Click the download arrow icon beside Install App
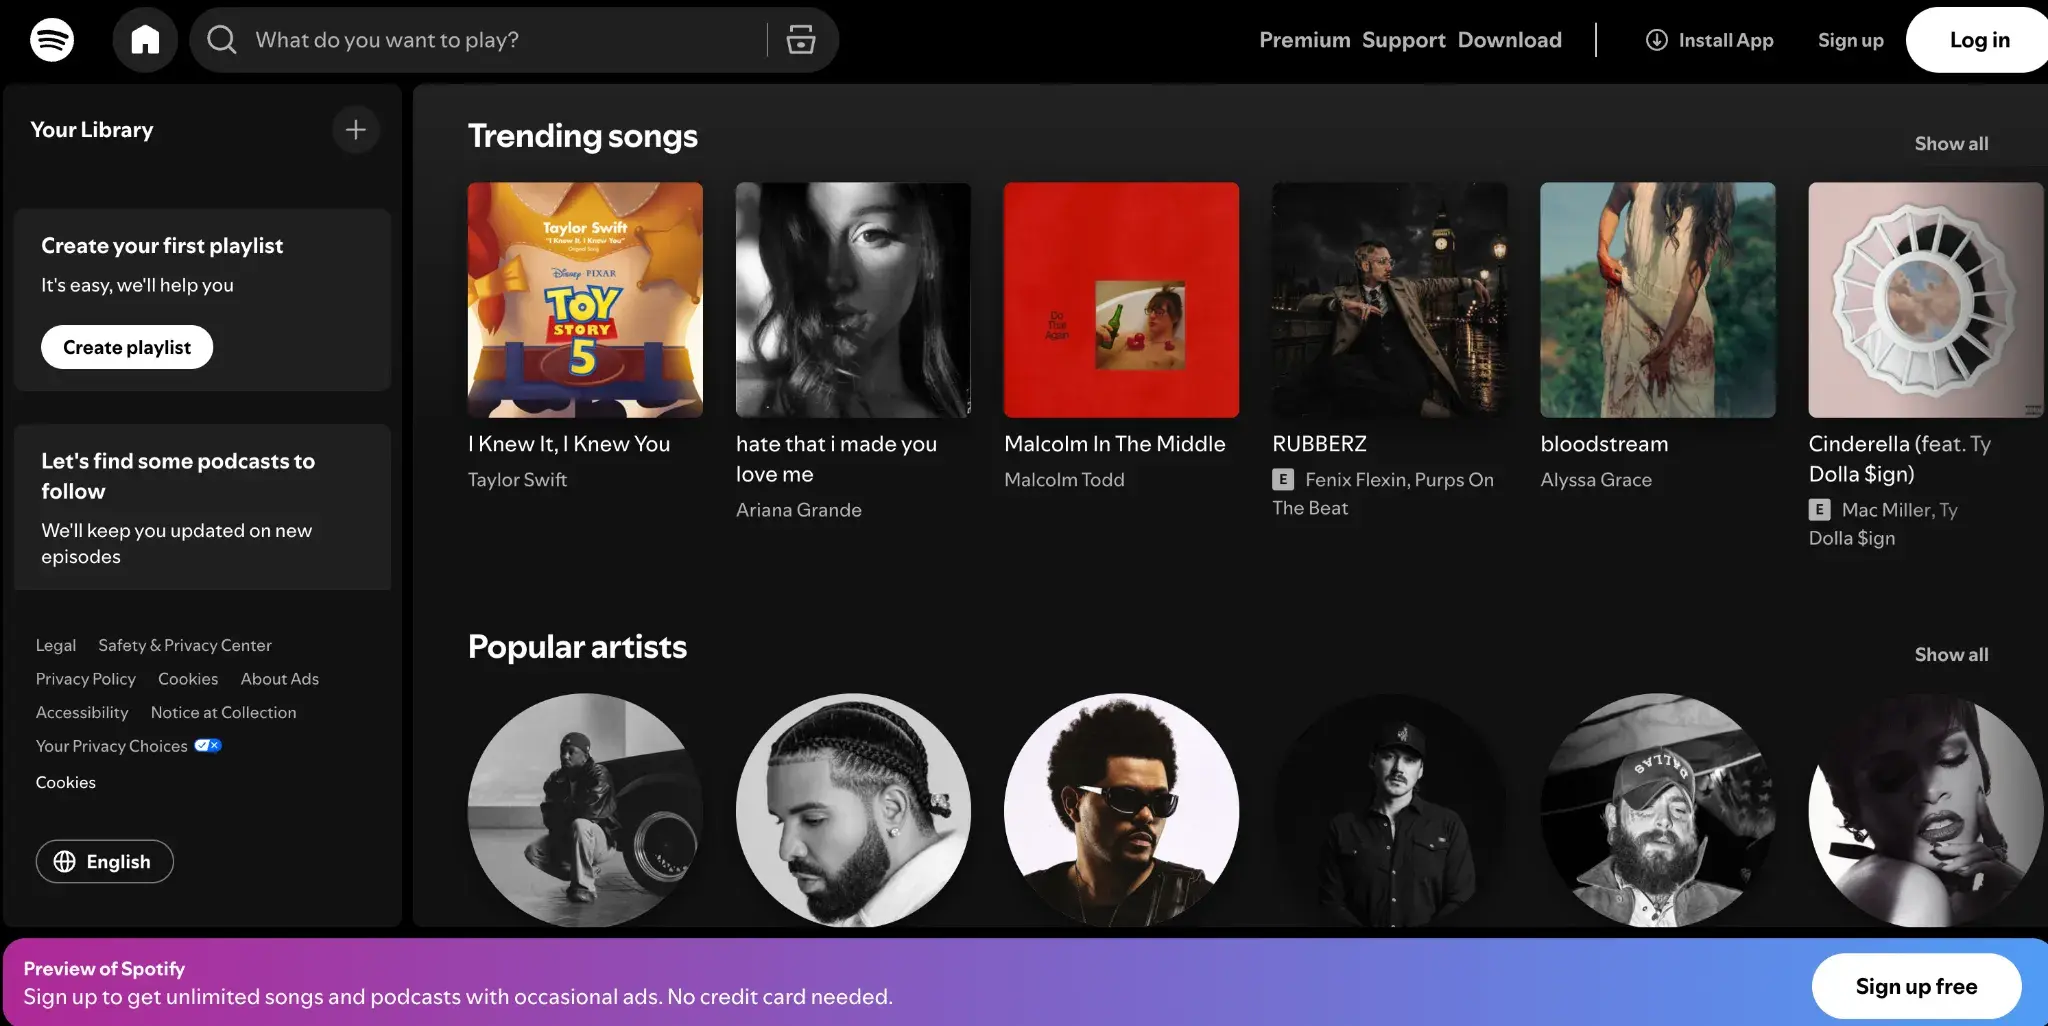Screen dimensions: 2048x1026 (1657, 40)
